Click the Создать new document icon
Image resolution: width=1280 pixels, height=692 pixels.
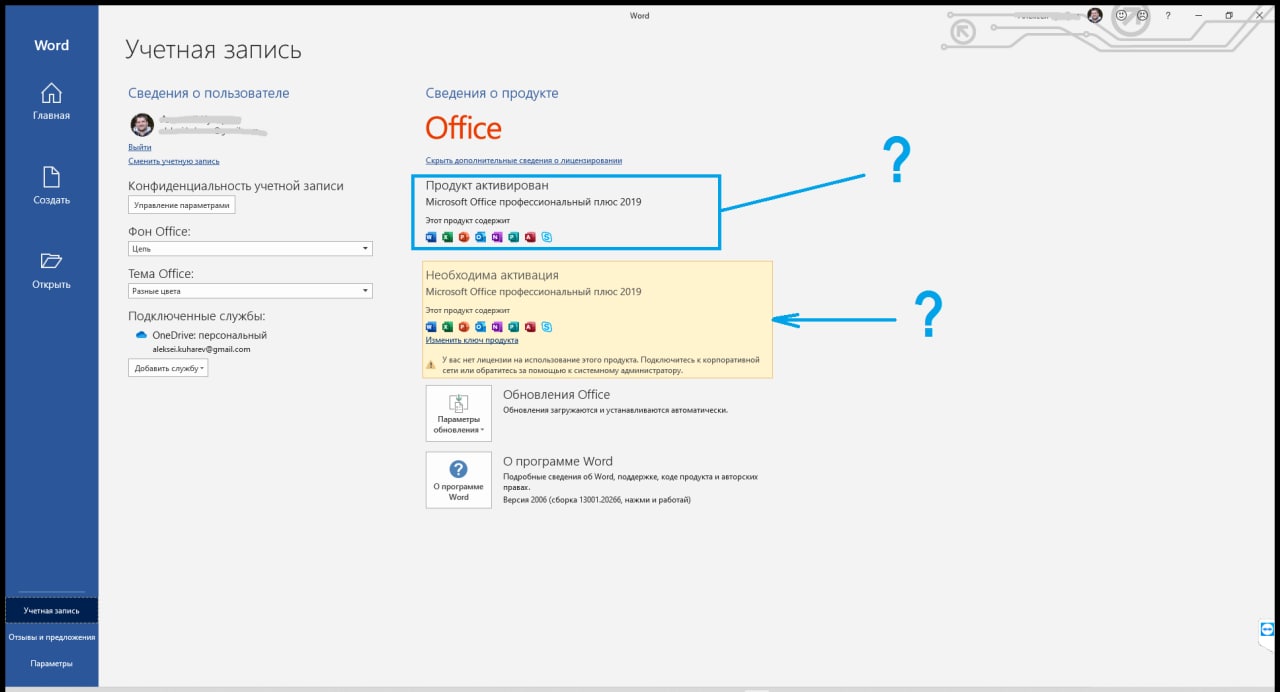51,177
